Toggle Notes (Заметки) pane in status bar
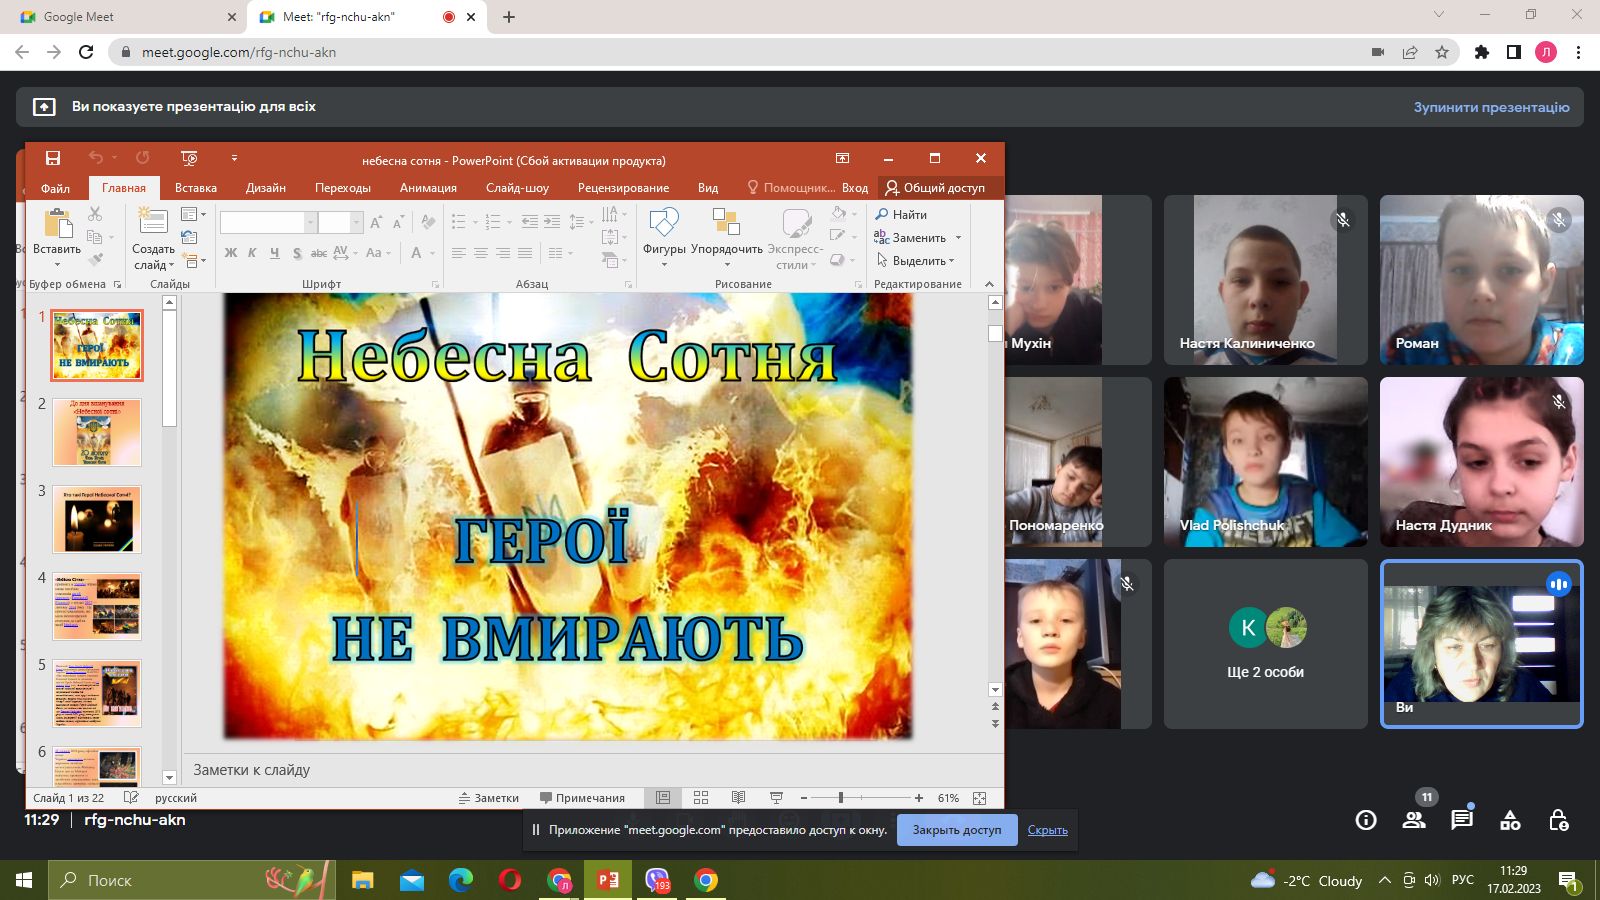This screenshot has height=900, width=1600. pos(488,798)
